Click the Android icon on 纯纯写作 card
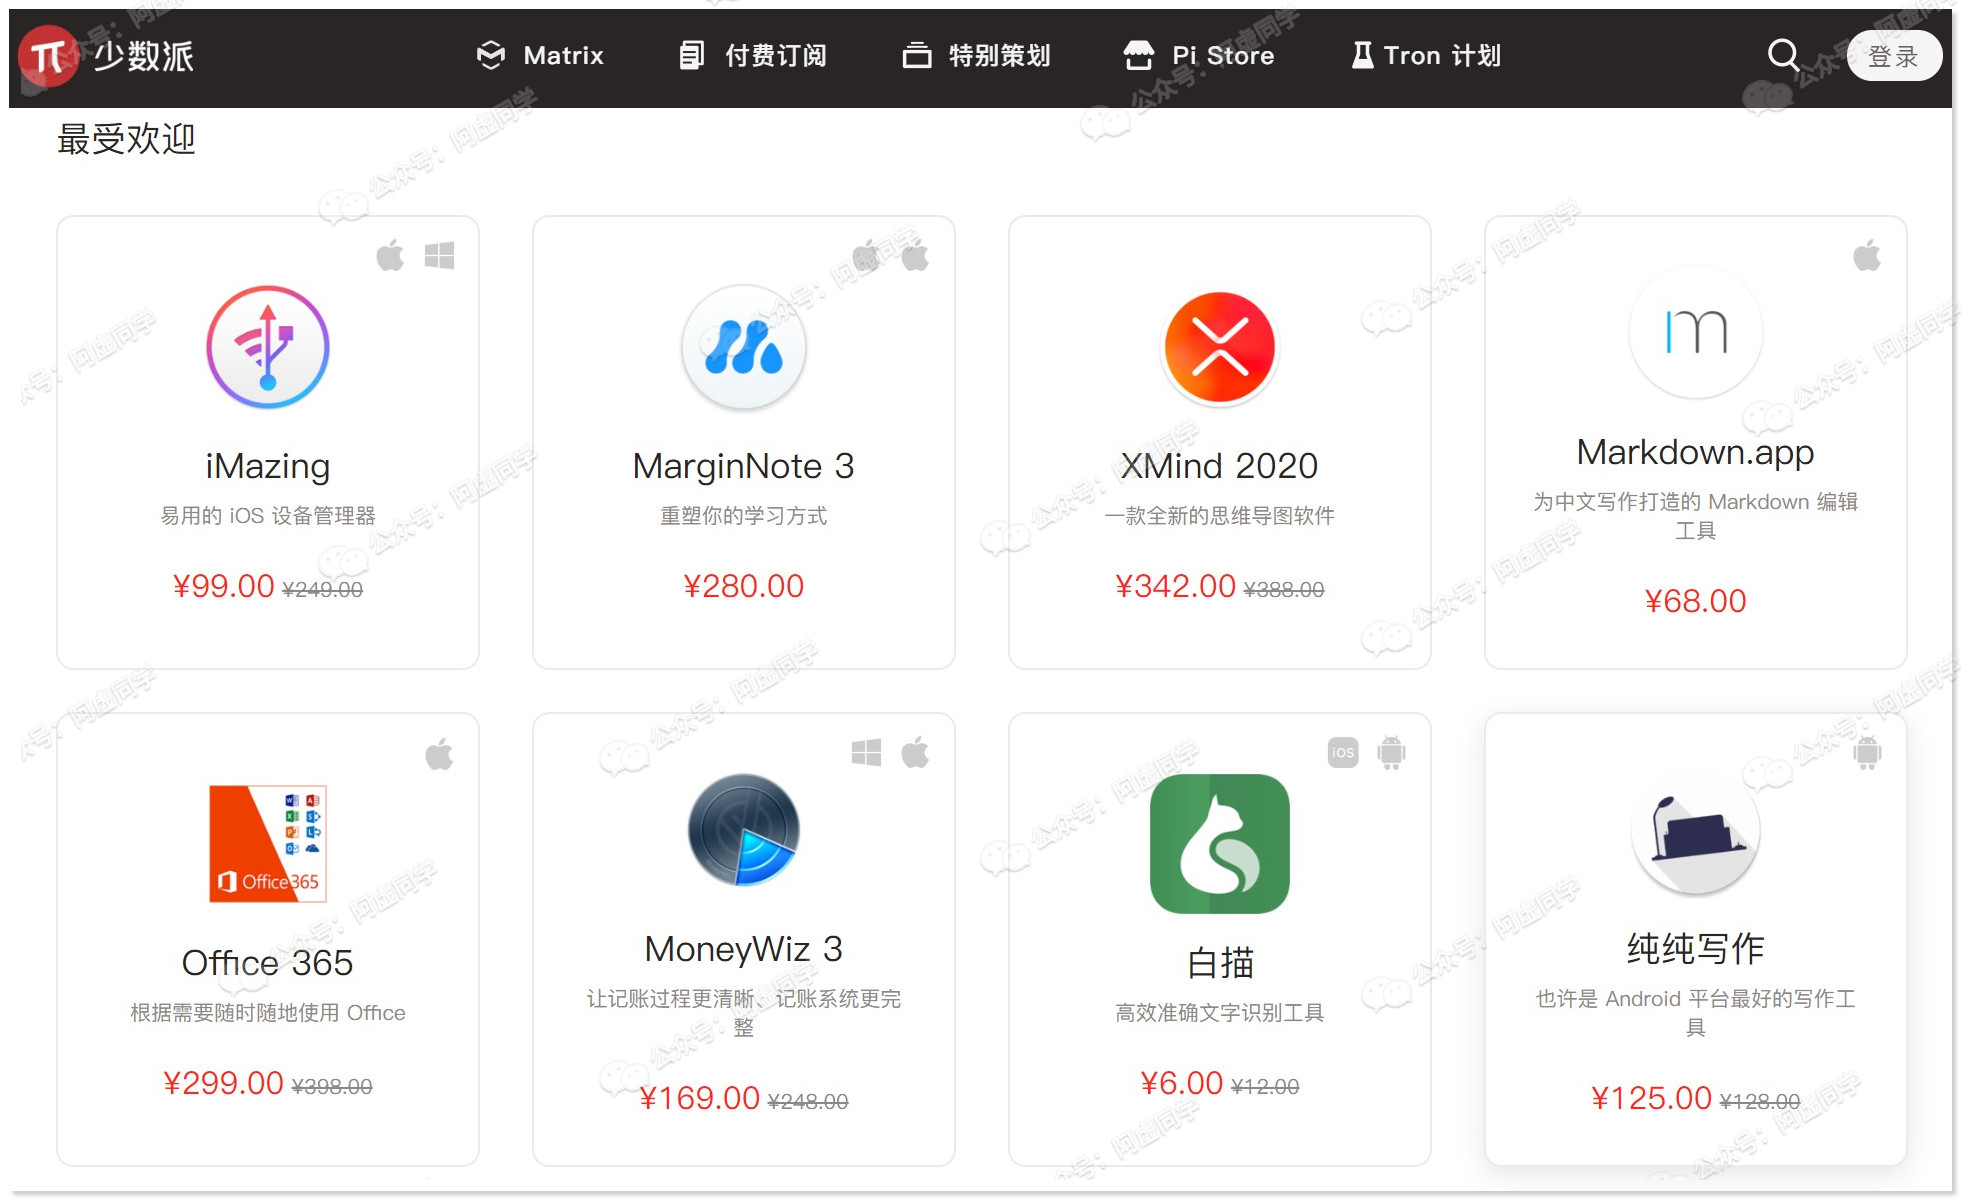This screenshot has height=1200, width=1961. point(1867,752)
